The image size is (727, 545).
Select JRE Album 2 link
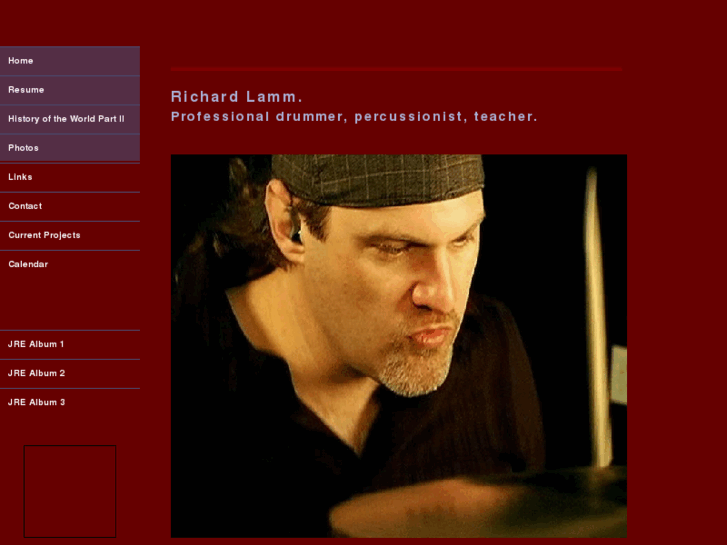click(70, 374)
